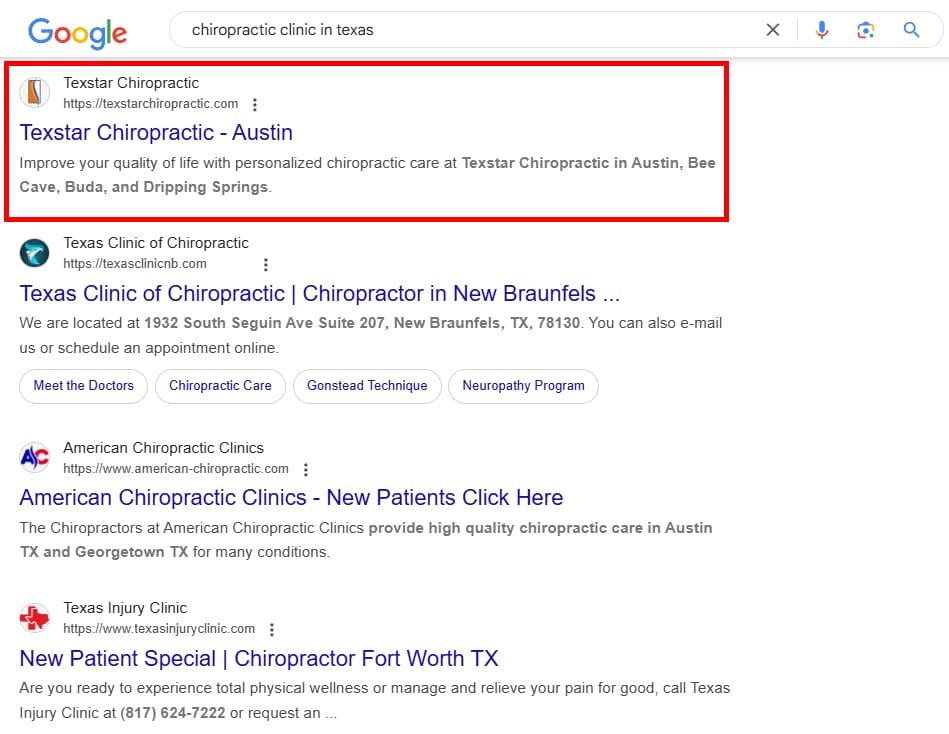Click the Texstar Chiropractic site name text

[x=131, y=83]
